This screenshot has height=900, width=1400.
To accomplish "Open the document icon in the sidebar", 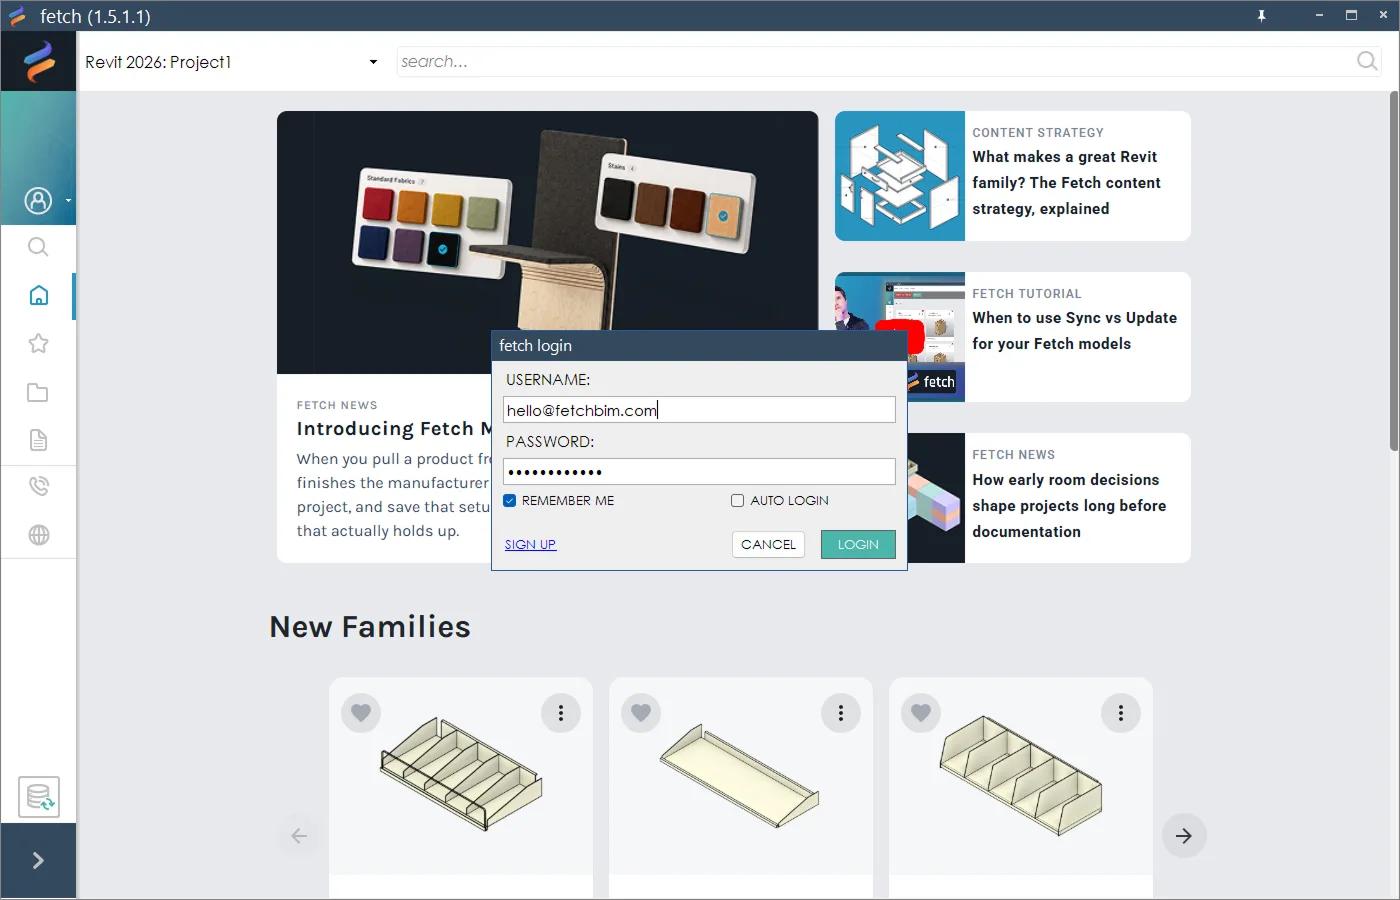I will point(38,440).
